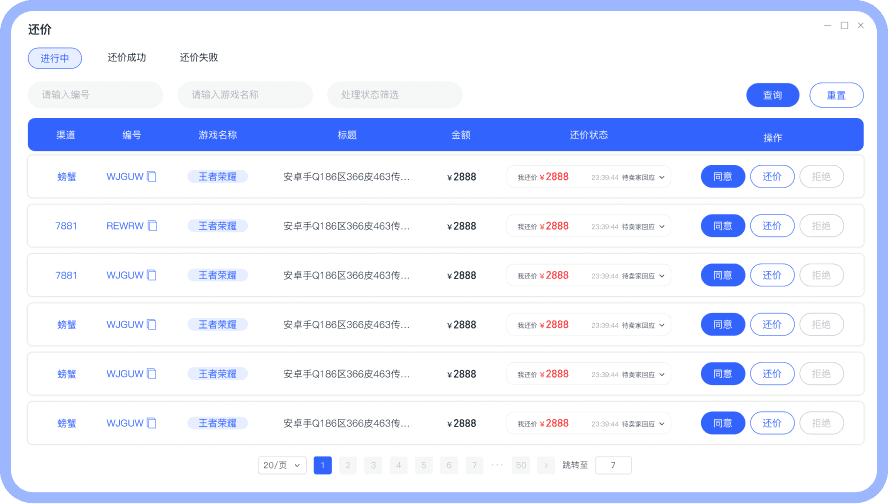This screenshot has width=888, height=504.
Task: Click the 跳转至 page number input
Action: pyautogui.click(x=613, y=465)
